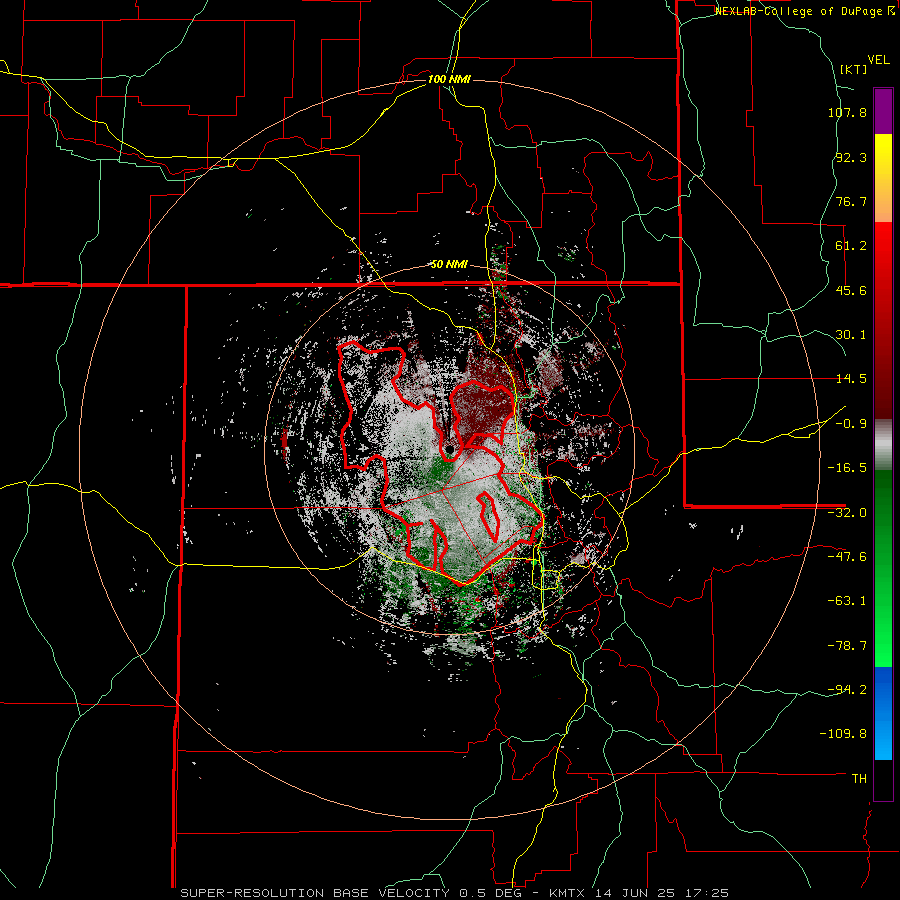The height and width of the screenshot is (900, 900).
Task: Click the -109.8 legend value
Action: 844,734
